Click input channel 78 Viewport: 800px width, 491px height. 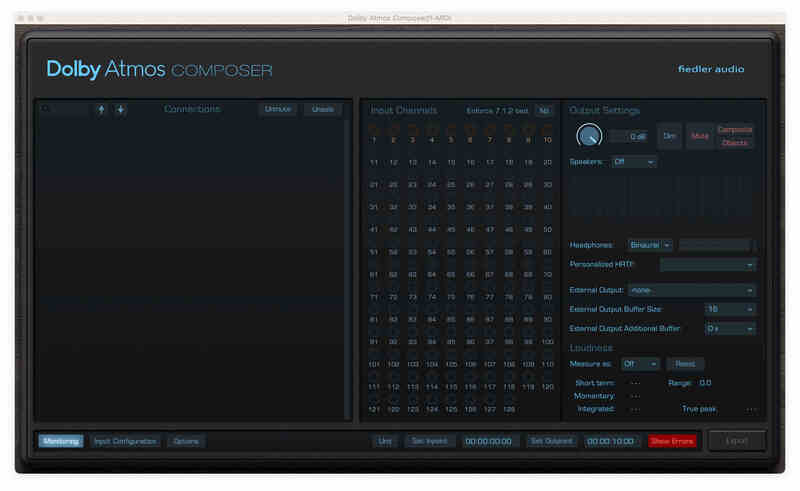pos(509,297)
